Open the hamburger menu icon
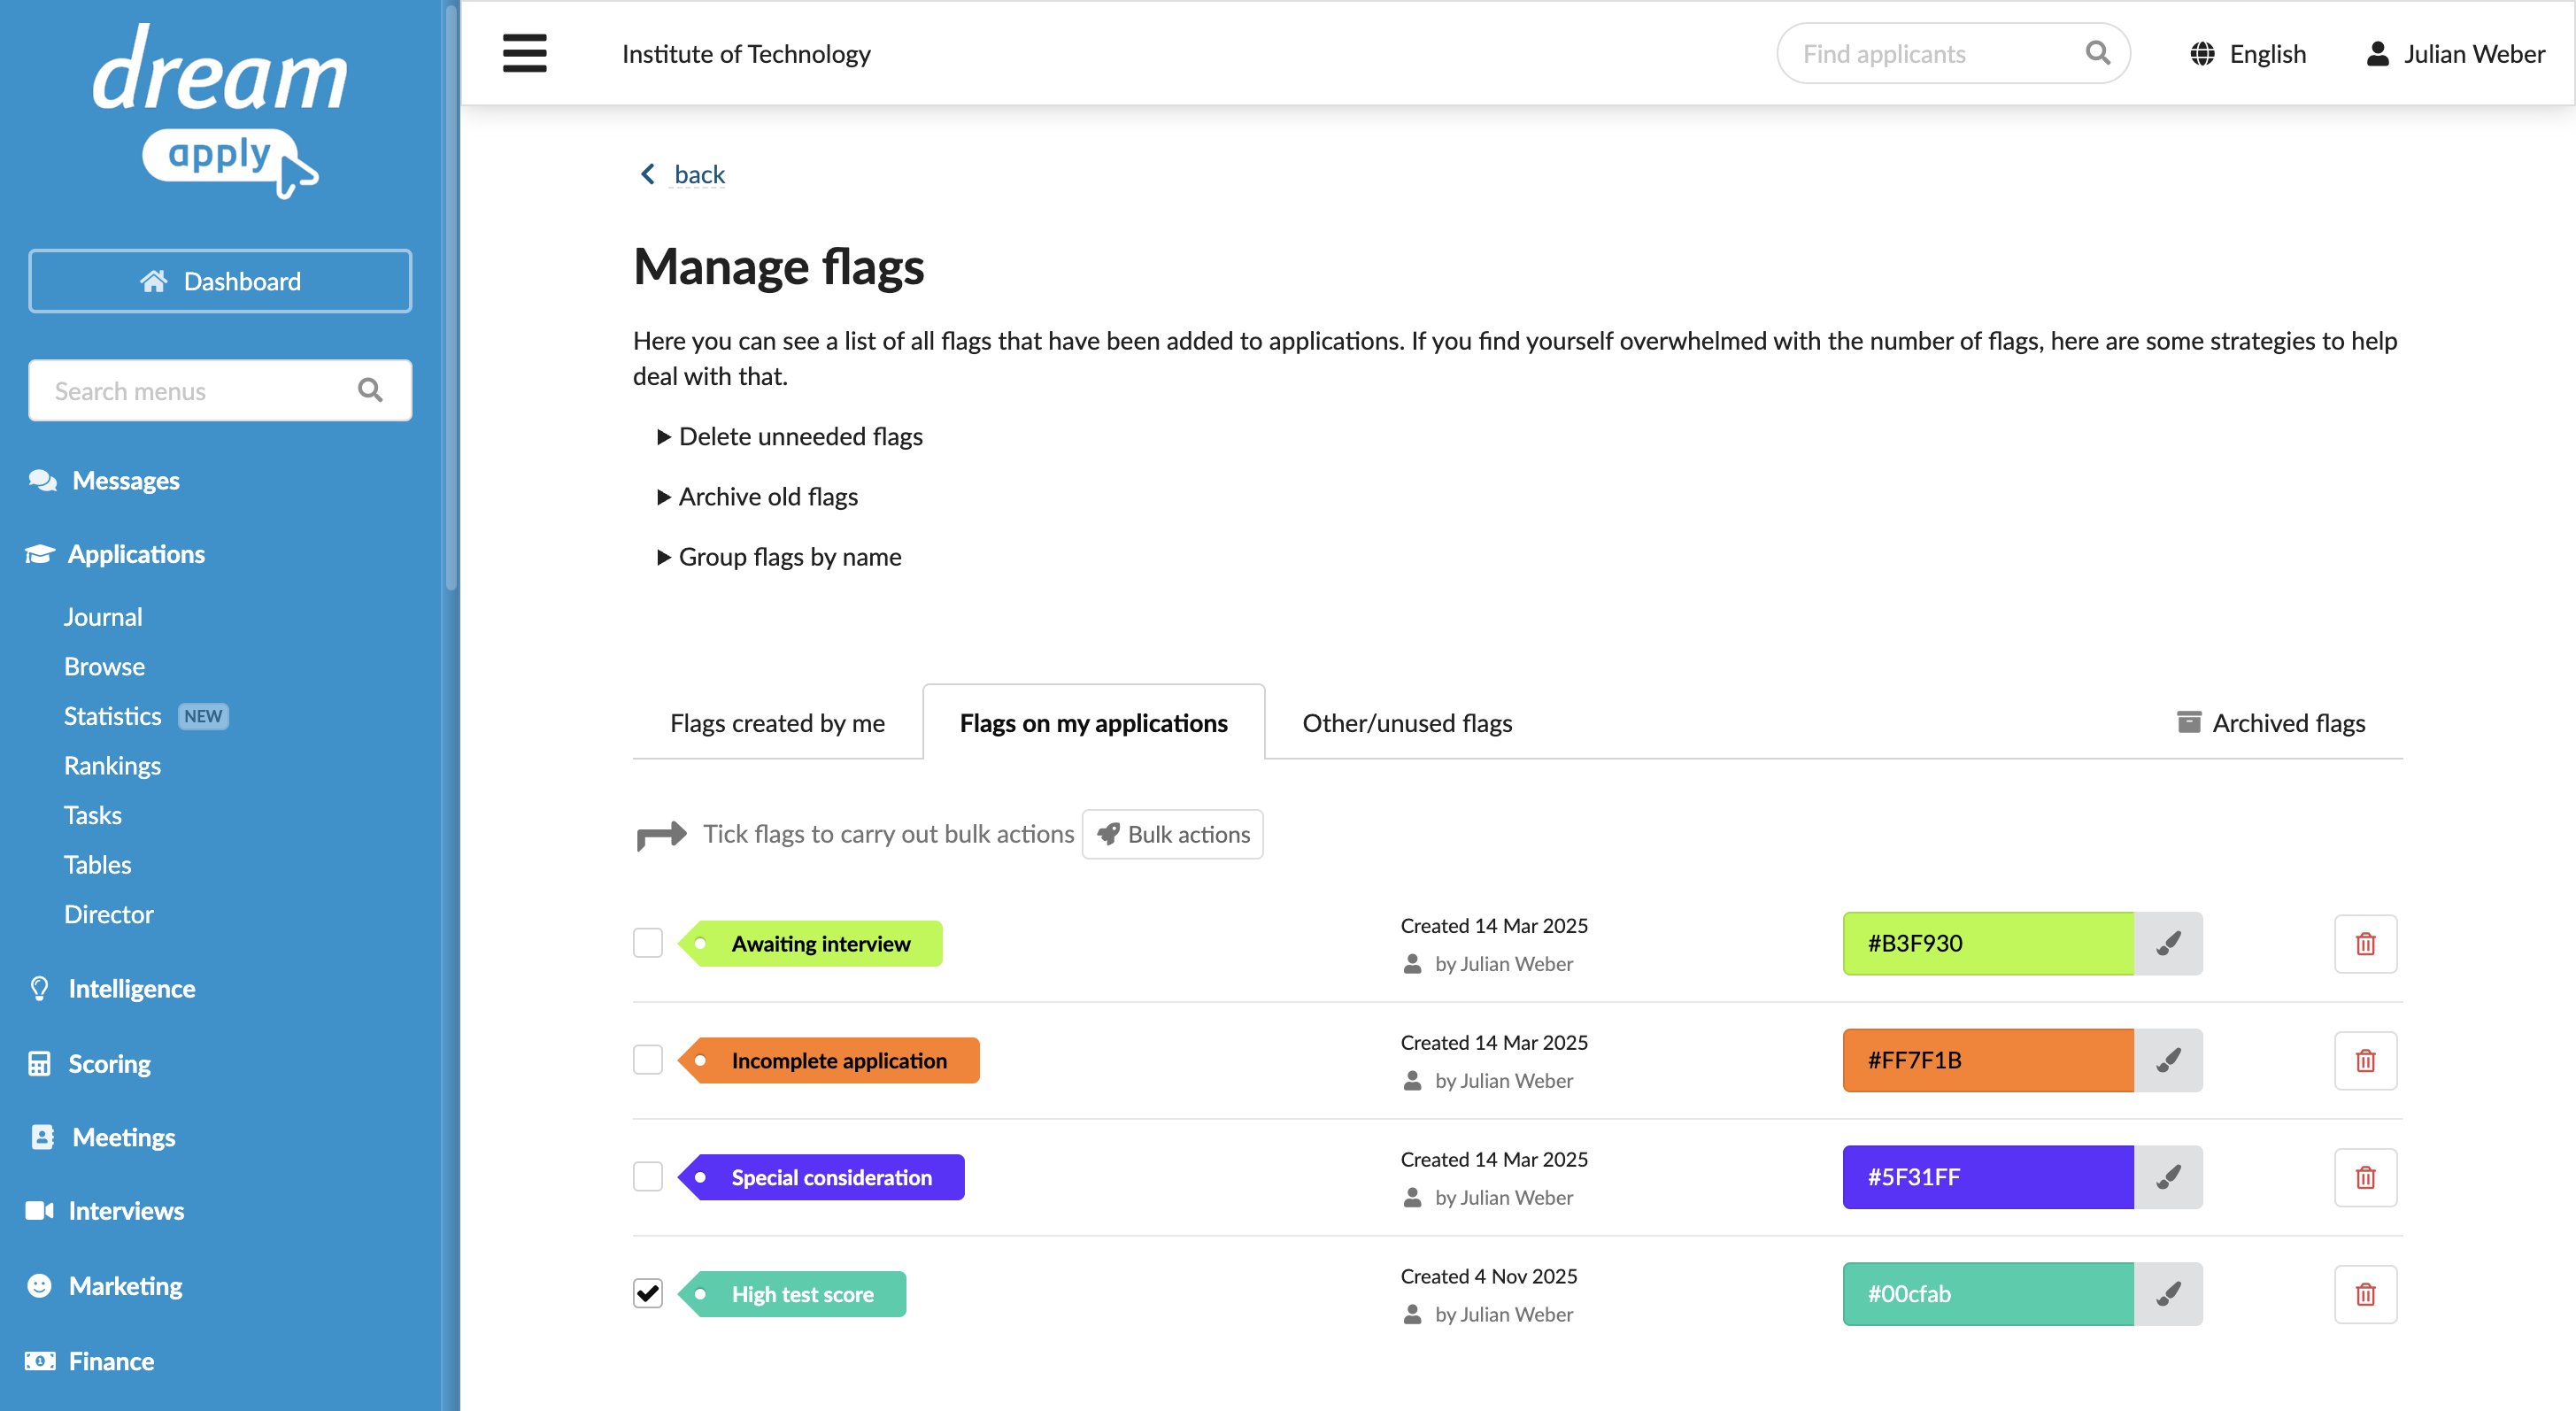This screenshot has width=2576, height=1411. 524,53
